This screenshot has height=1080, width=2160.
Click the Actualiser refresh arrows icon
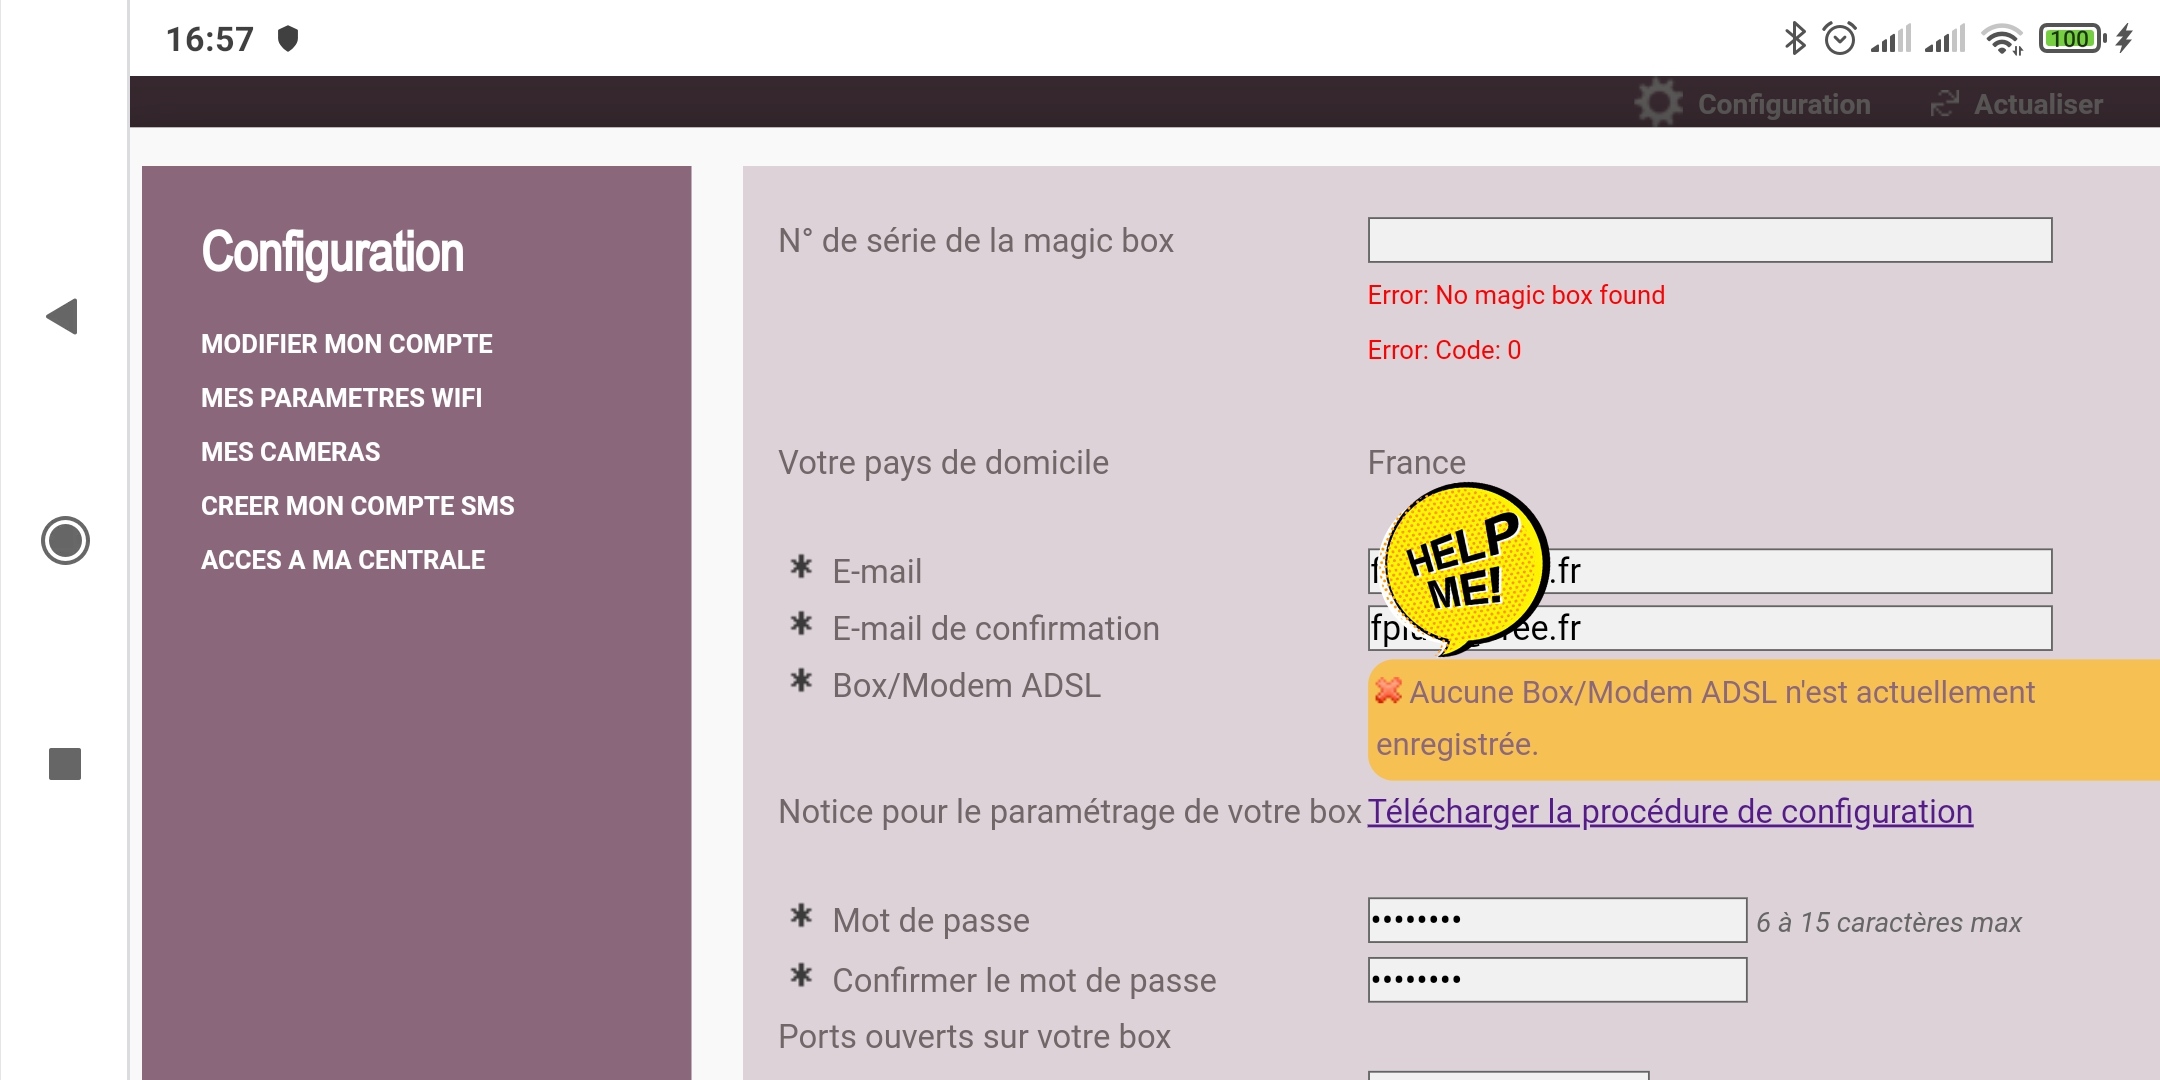pyautogui.click(x=1944, y=104)
